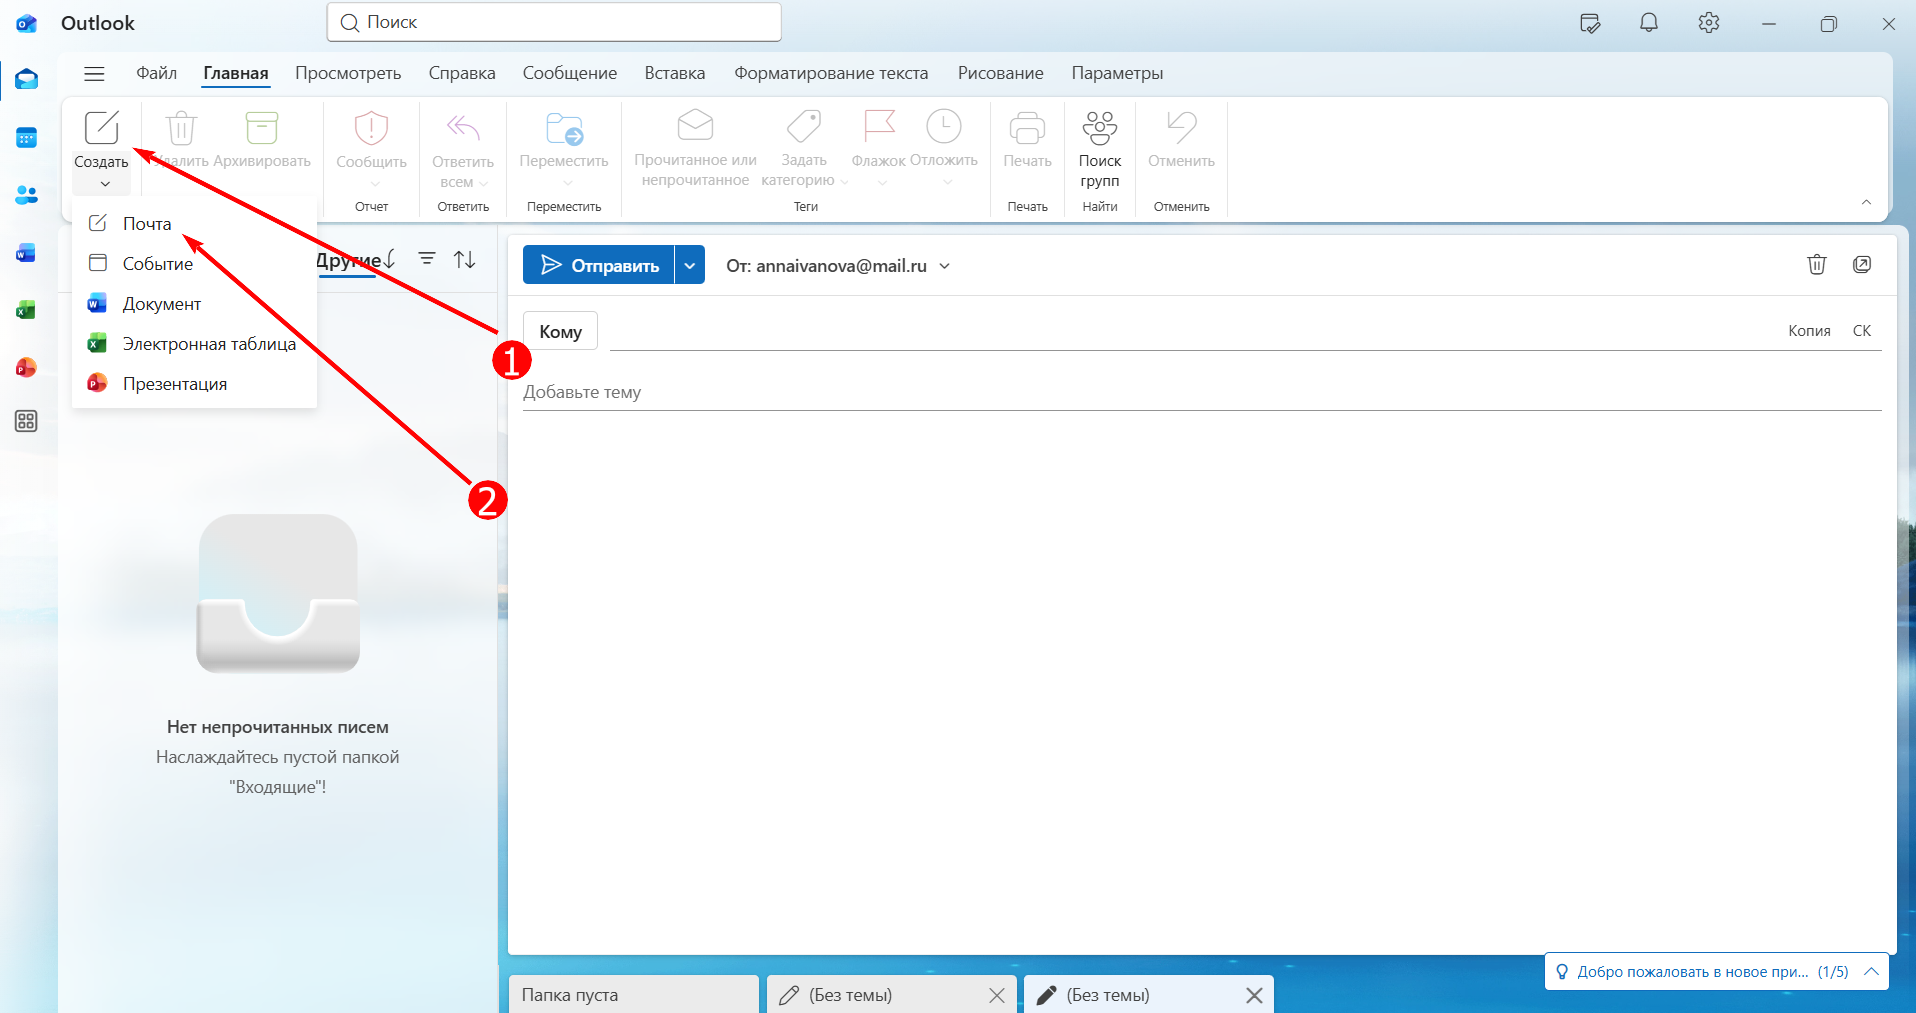Viewport: 1916px width, 1013px height.
Task: Open the Calendar icon in left sidebar
Action: [x=27, y=138]
